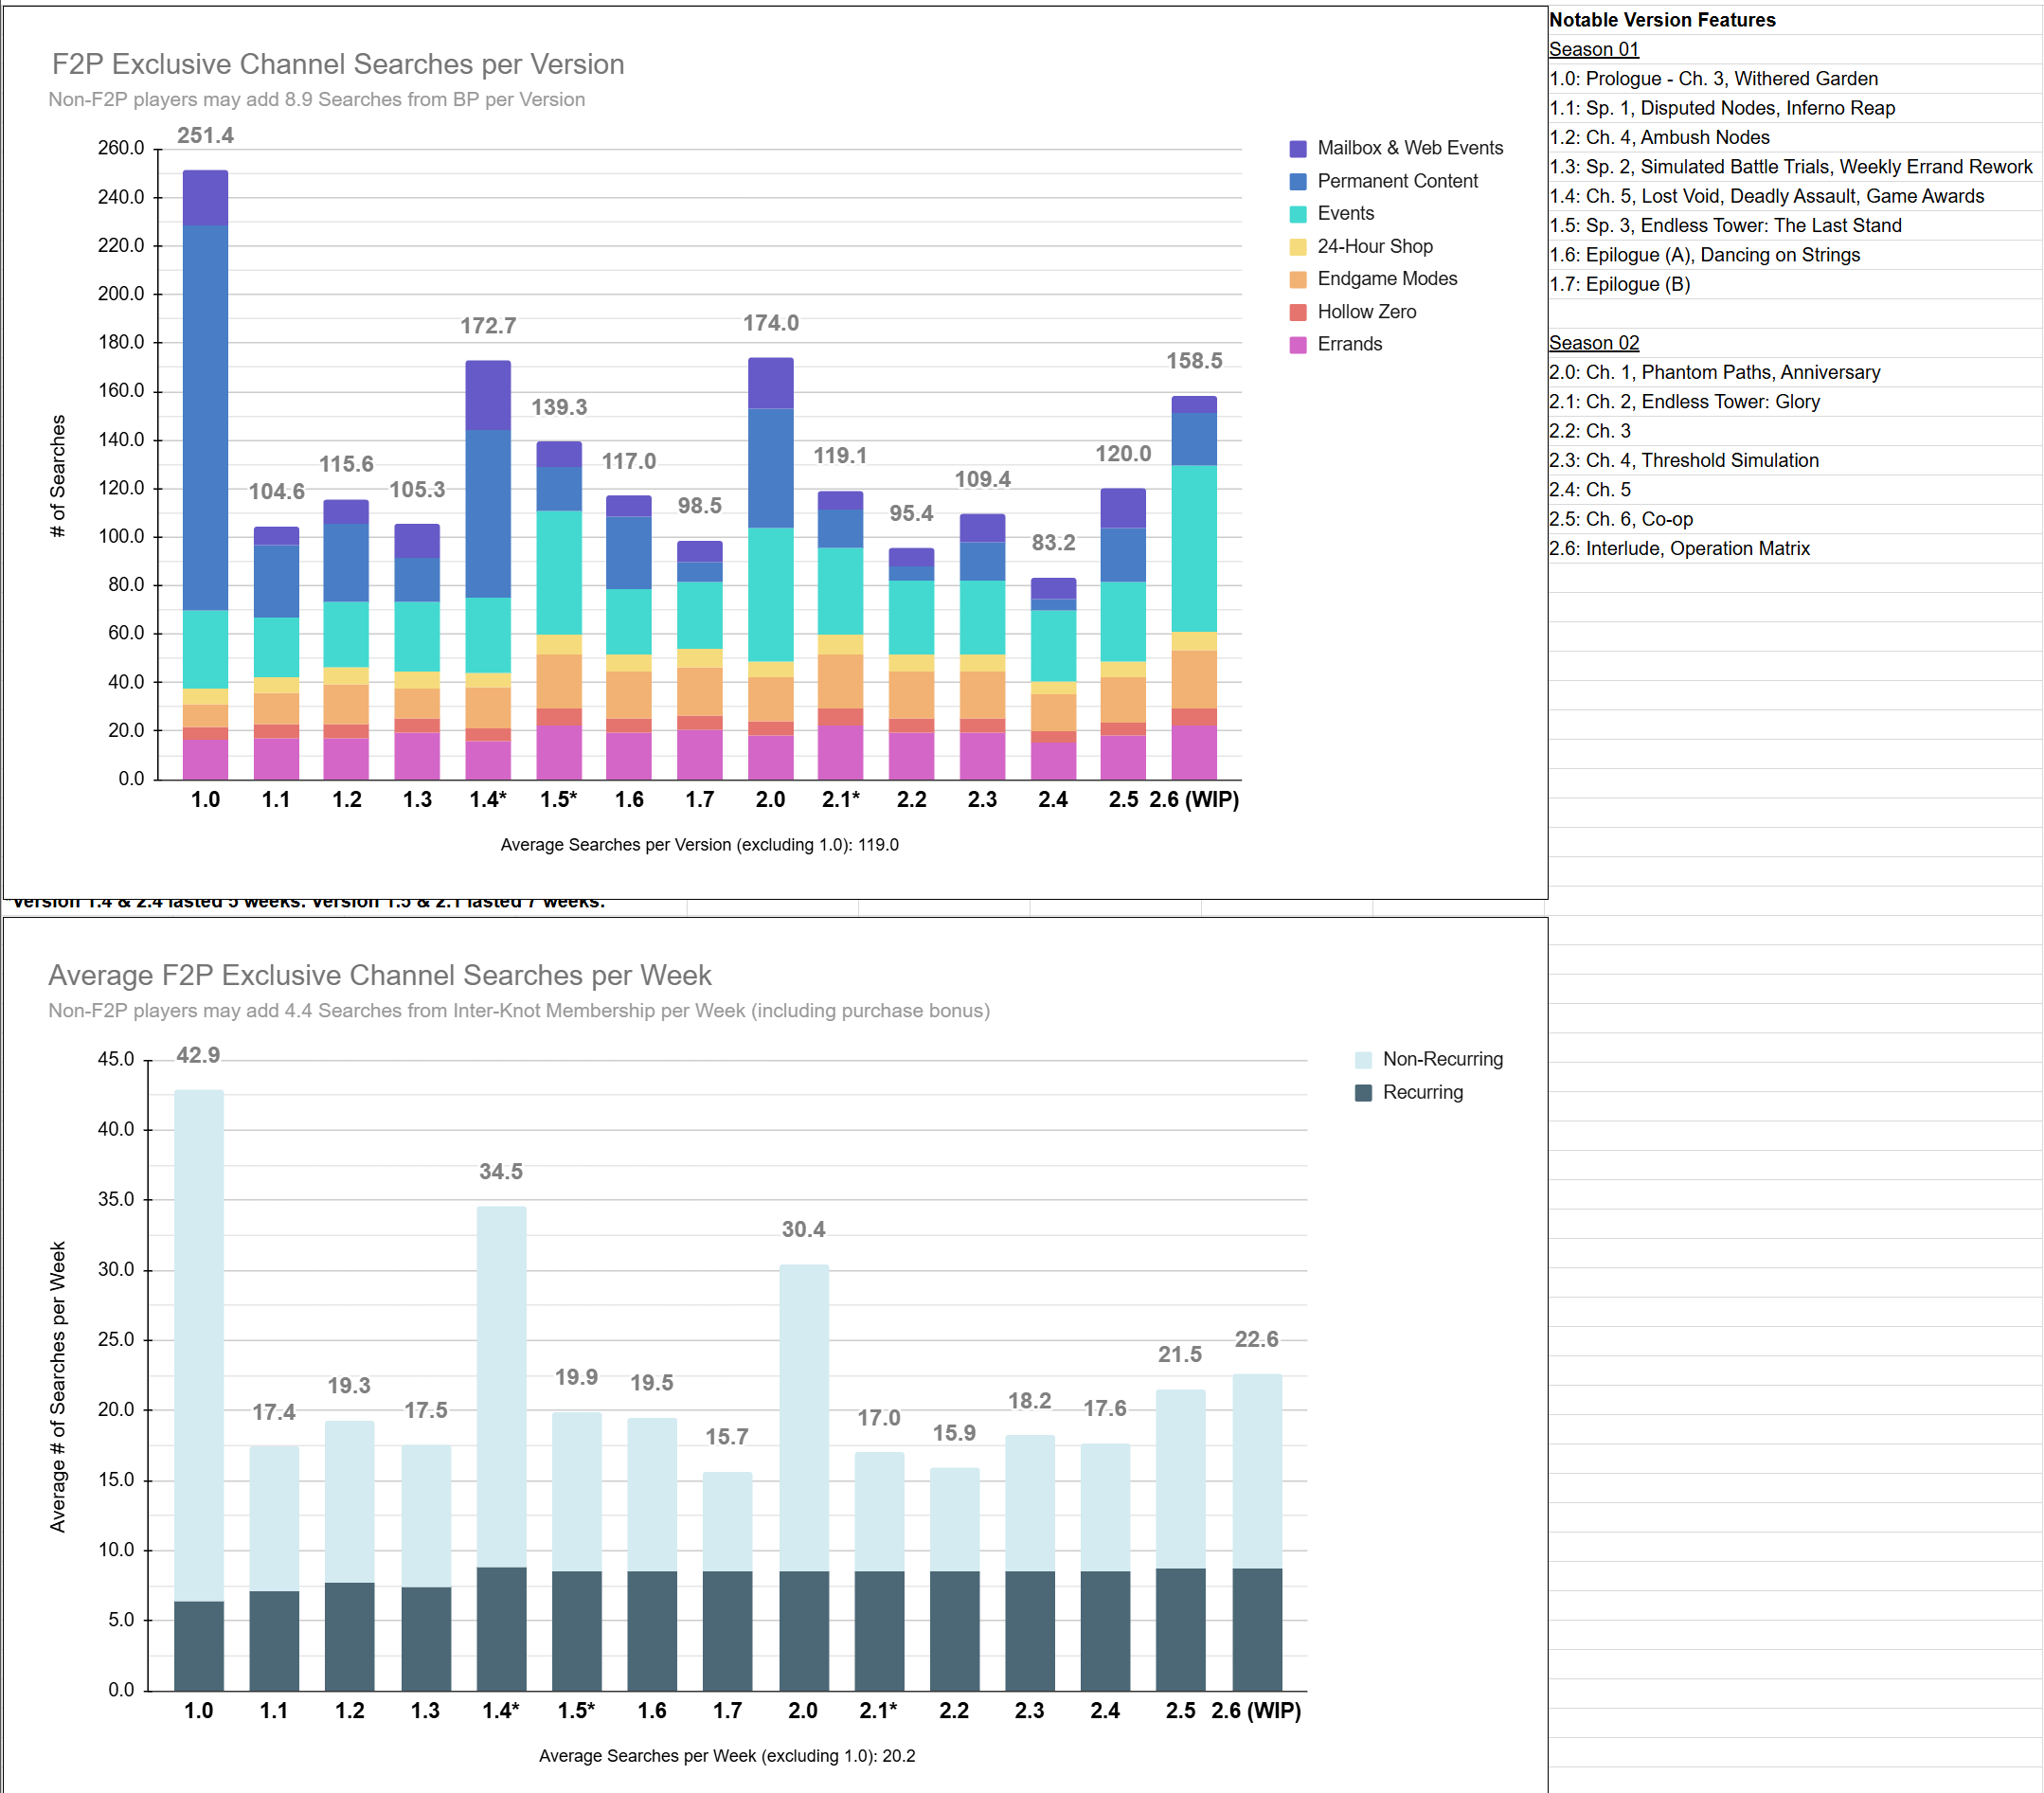Click the Mailbox & Web Events legend swatch
The height and width of the screenshot is (1793, 2044).
tap(1298, 149)
